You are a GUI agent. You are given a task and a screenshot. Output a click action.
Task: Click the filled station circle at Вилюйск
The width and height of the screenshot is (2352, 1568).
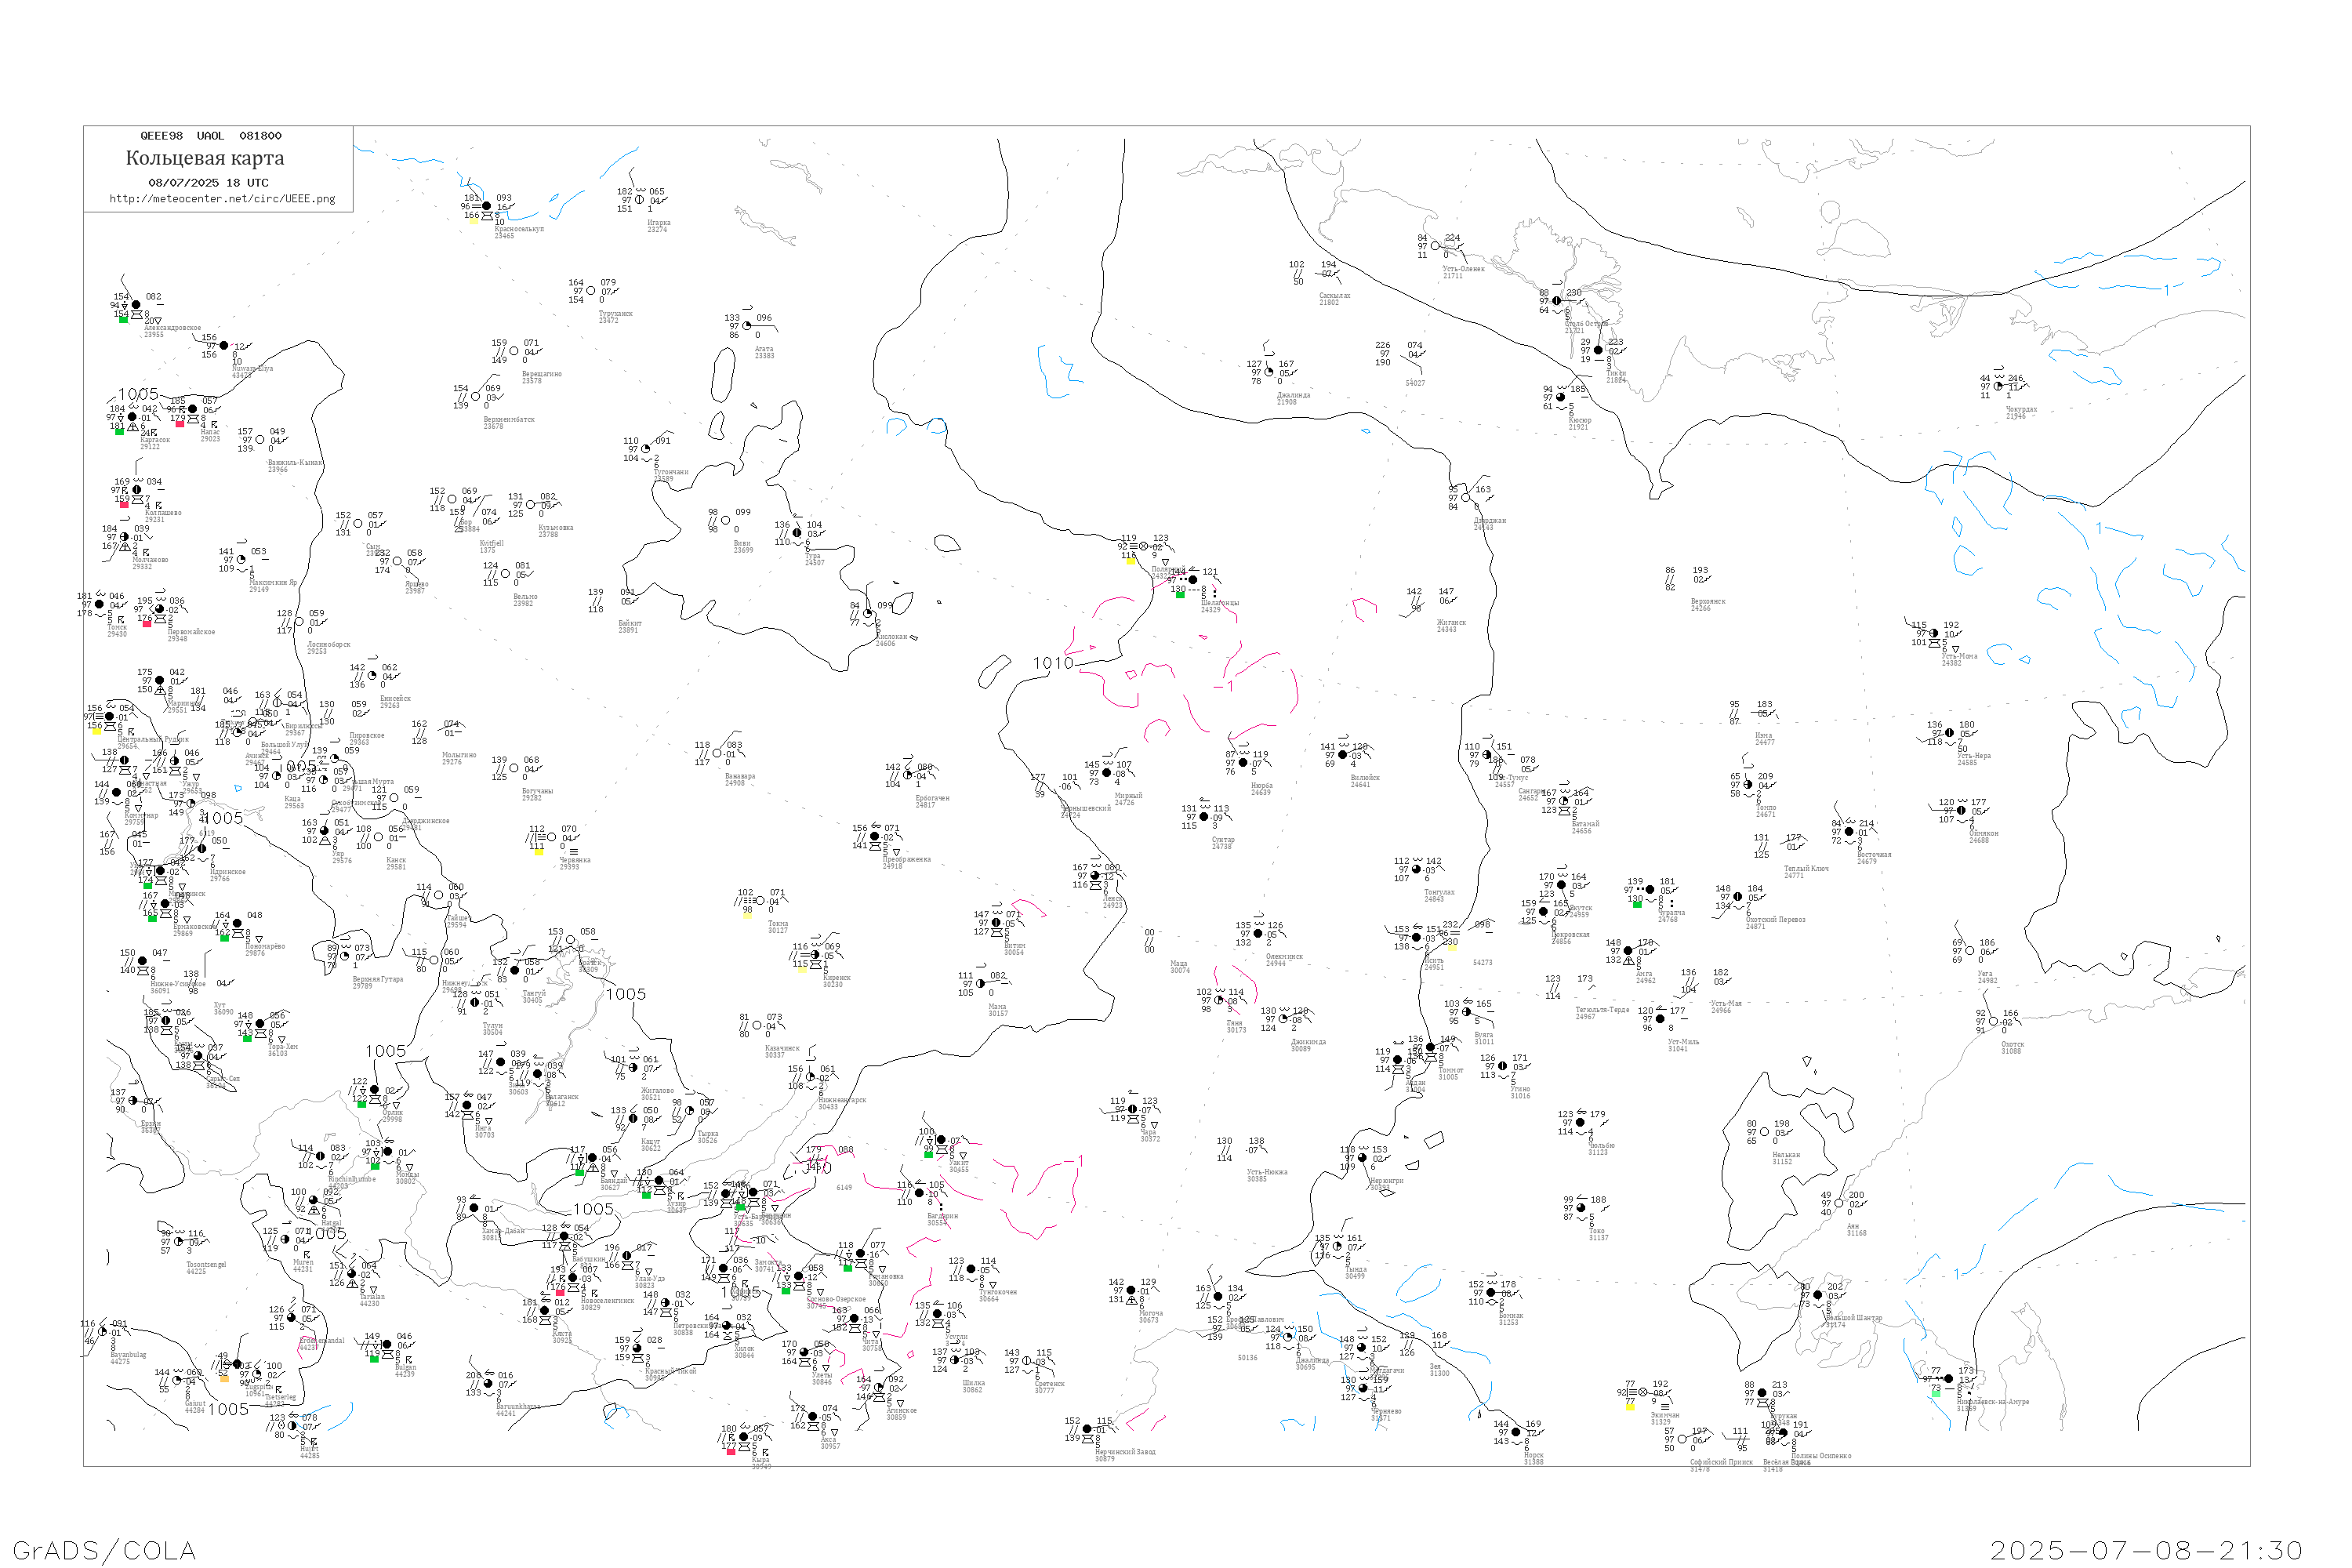click(x=1343, y=755)
